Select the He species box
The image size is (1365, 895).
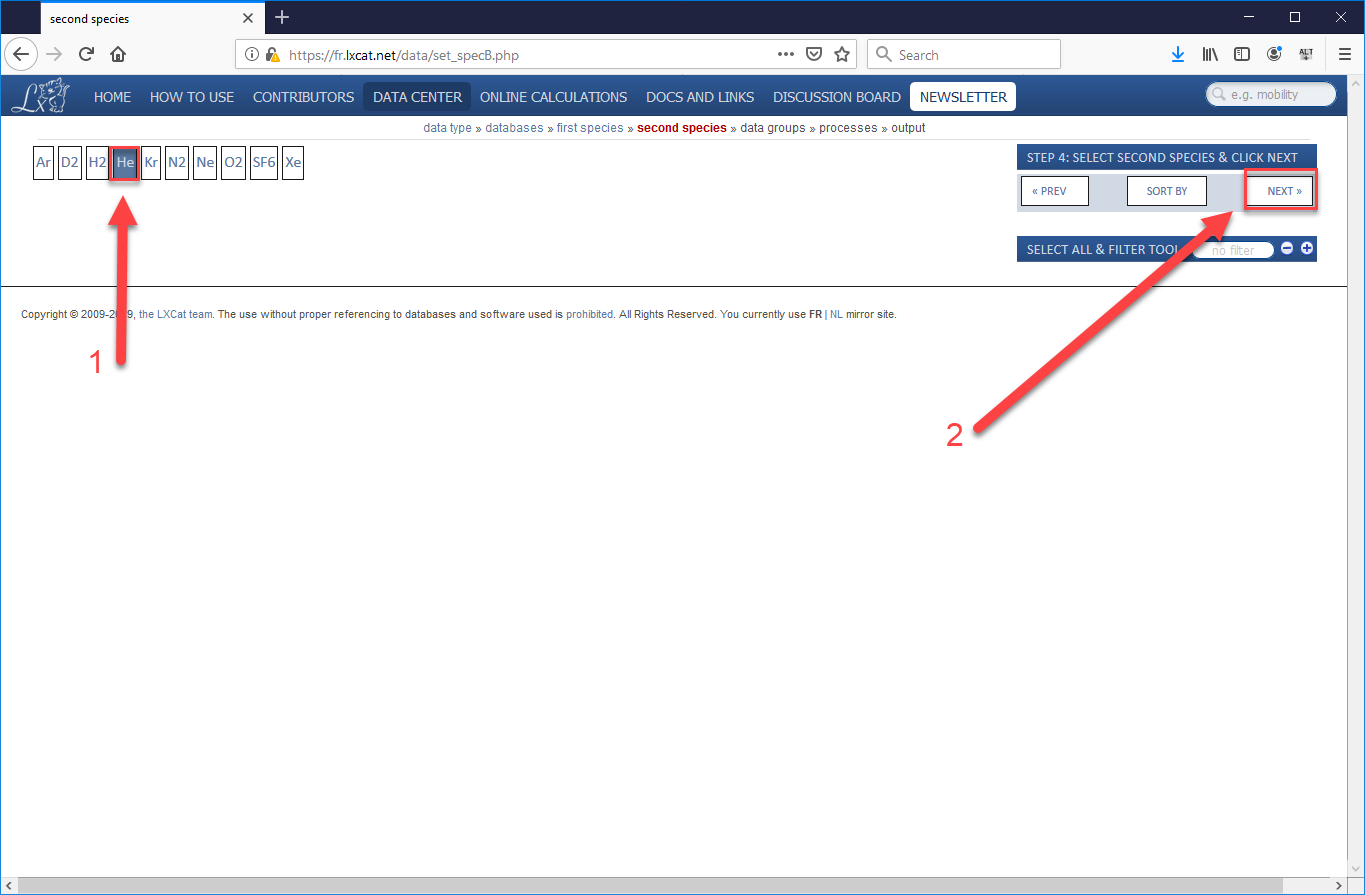tap(125, 162)
